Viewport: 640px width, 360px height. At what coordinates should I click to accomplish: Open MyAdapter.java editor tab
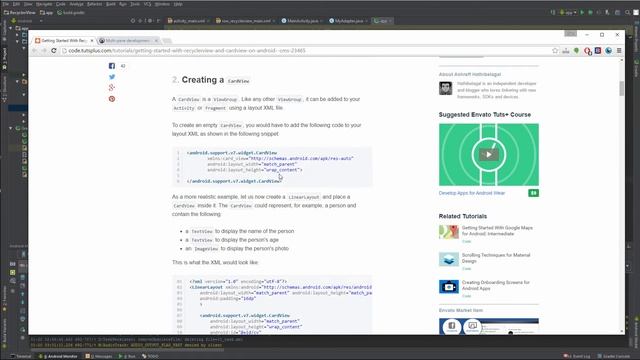coord(349,21)
